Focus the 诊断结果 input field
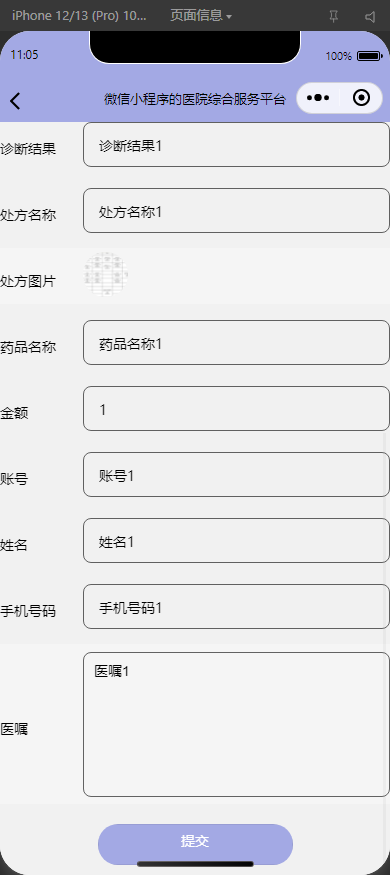The height and width of the screenshot is (875, 390). pyautogui.click(x=236, y=145)
